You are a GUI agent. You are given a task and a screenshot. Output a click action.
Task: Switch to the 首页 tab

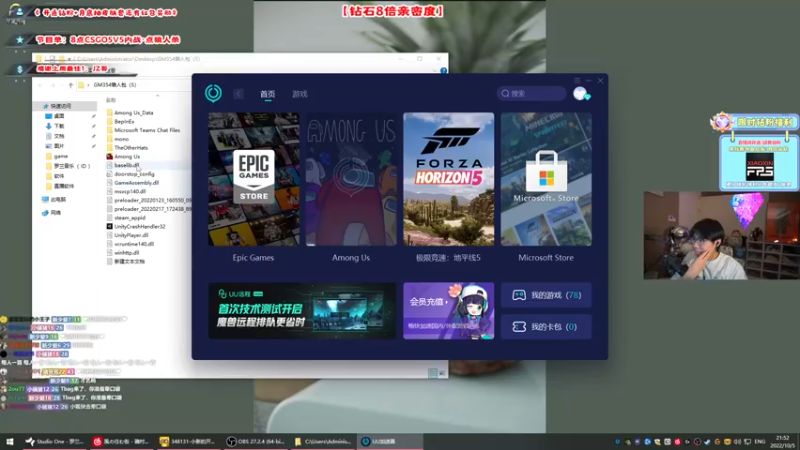(x=267, y=94)
